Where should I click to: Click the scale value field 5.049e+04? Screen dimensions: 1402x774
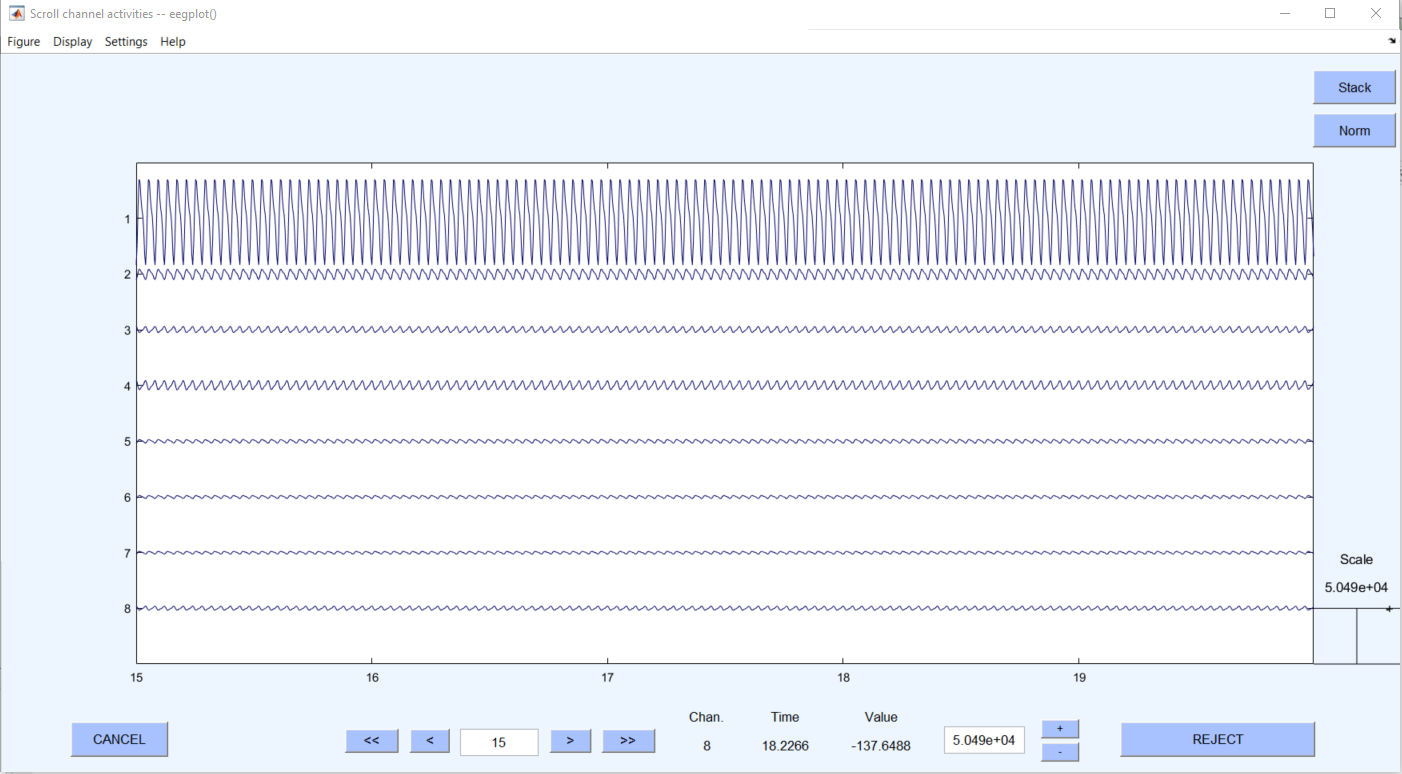(984, 740)
